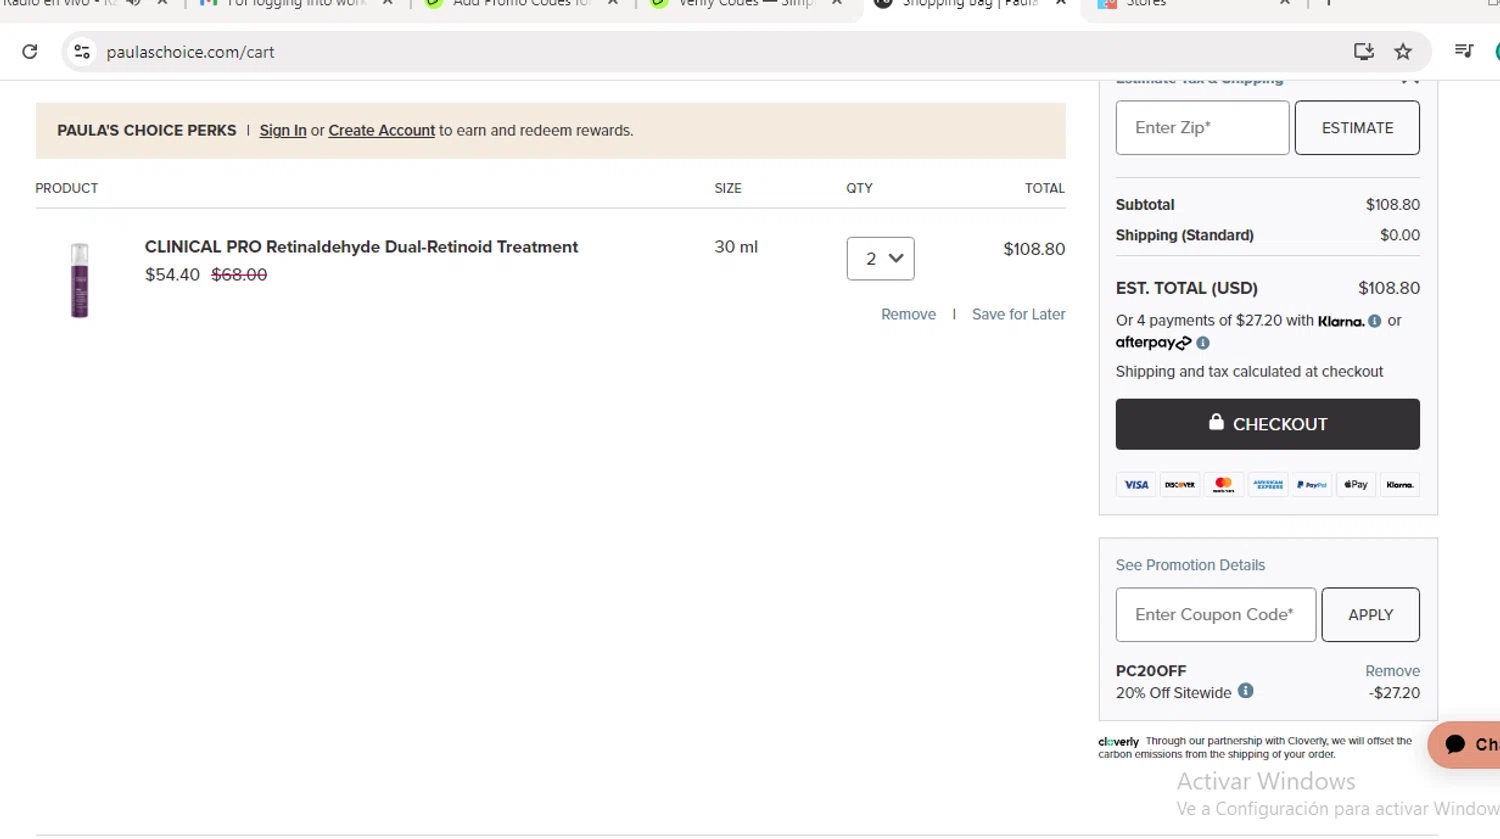Focus the Enter Coupon Code field
The height and width of the screenshot is (839, 1500).
click(x=1215, y=615)
